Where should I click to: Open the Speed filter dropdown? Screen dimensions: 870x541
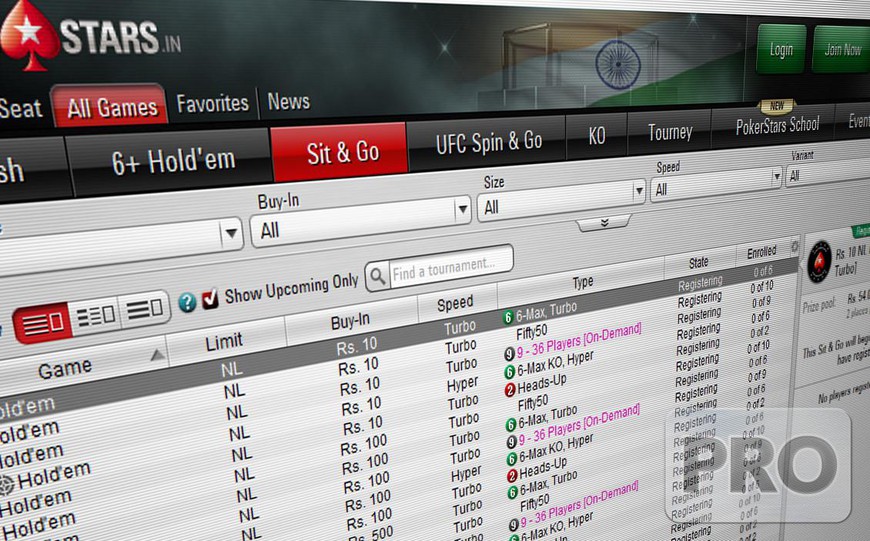point(716,184)
